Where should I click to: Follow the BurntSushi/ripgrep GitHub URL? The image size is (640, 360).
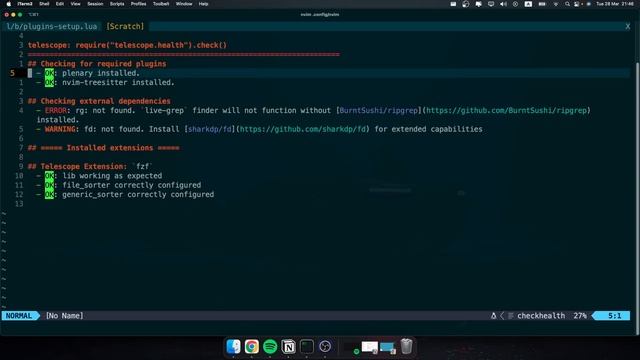tap(506, 110)
